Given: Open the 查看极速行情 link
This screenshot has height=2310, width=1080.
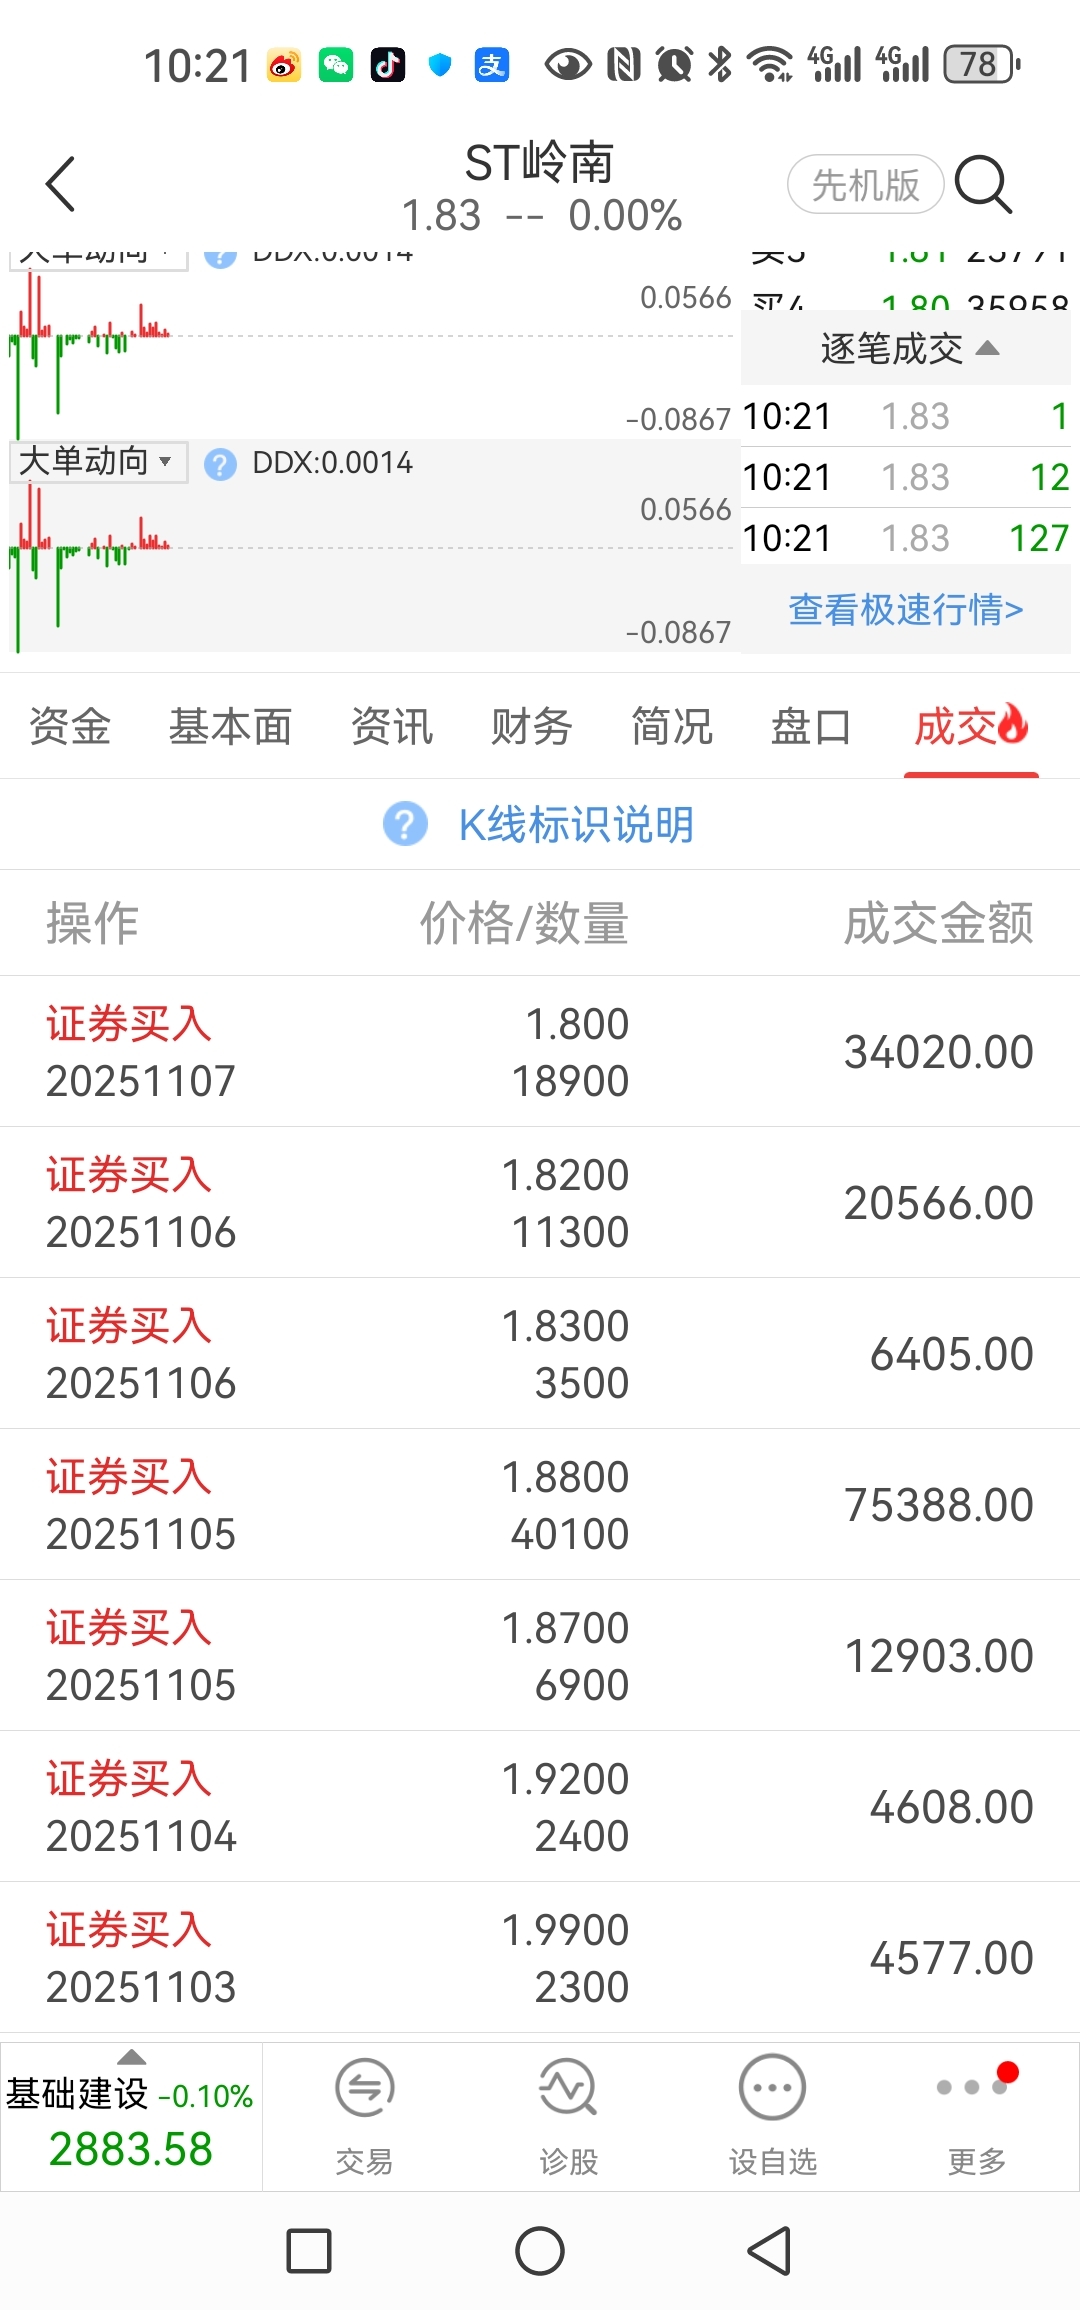Looking at the screenshot, I should click(906, 609).
